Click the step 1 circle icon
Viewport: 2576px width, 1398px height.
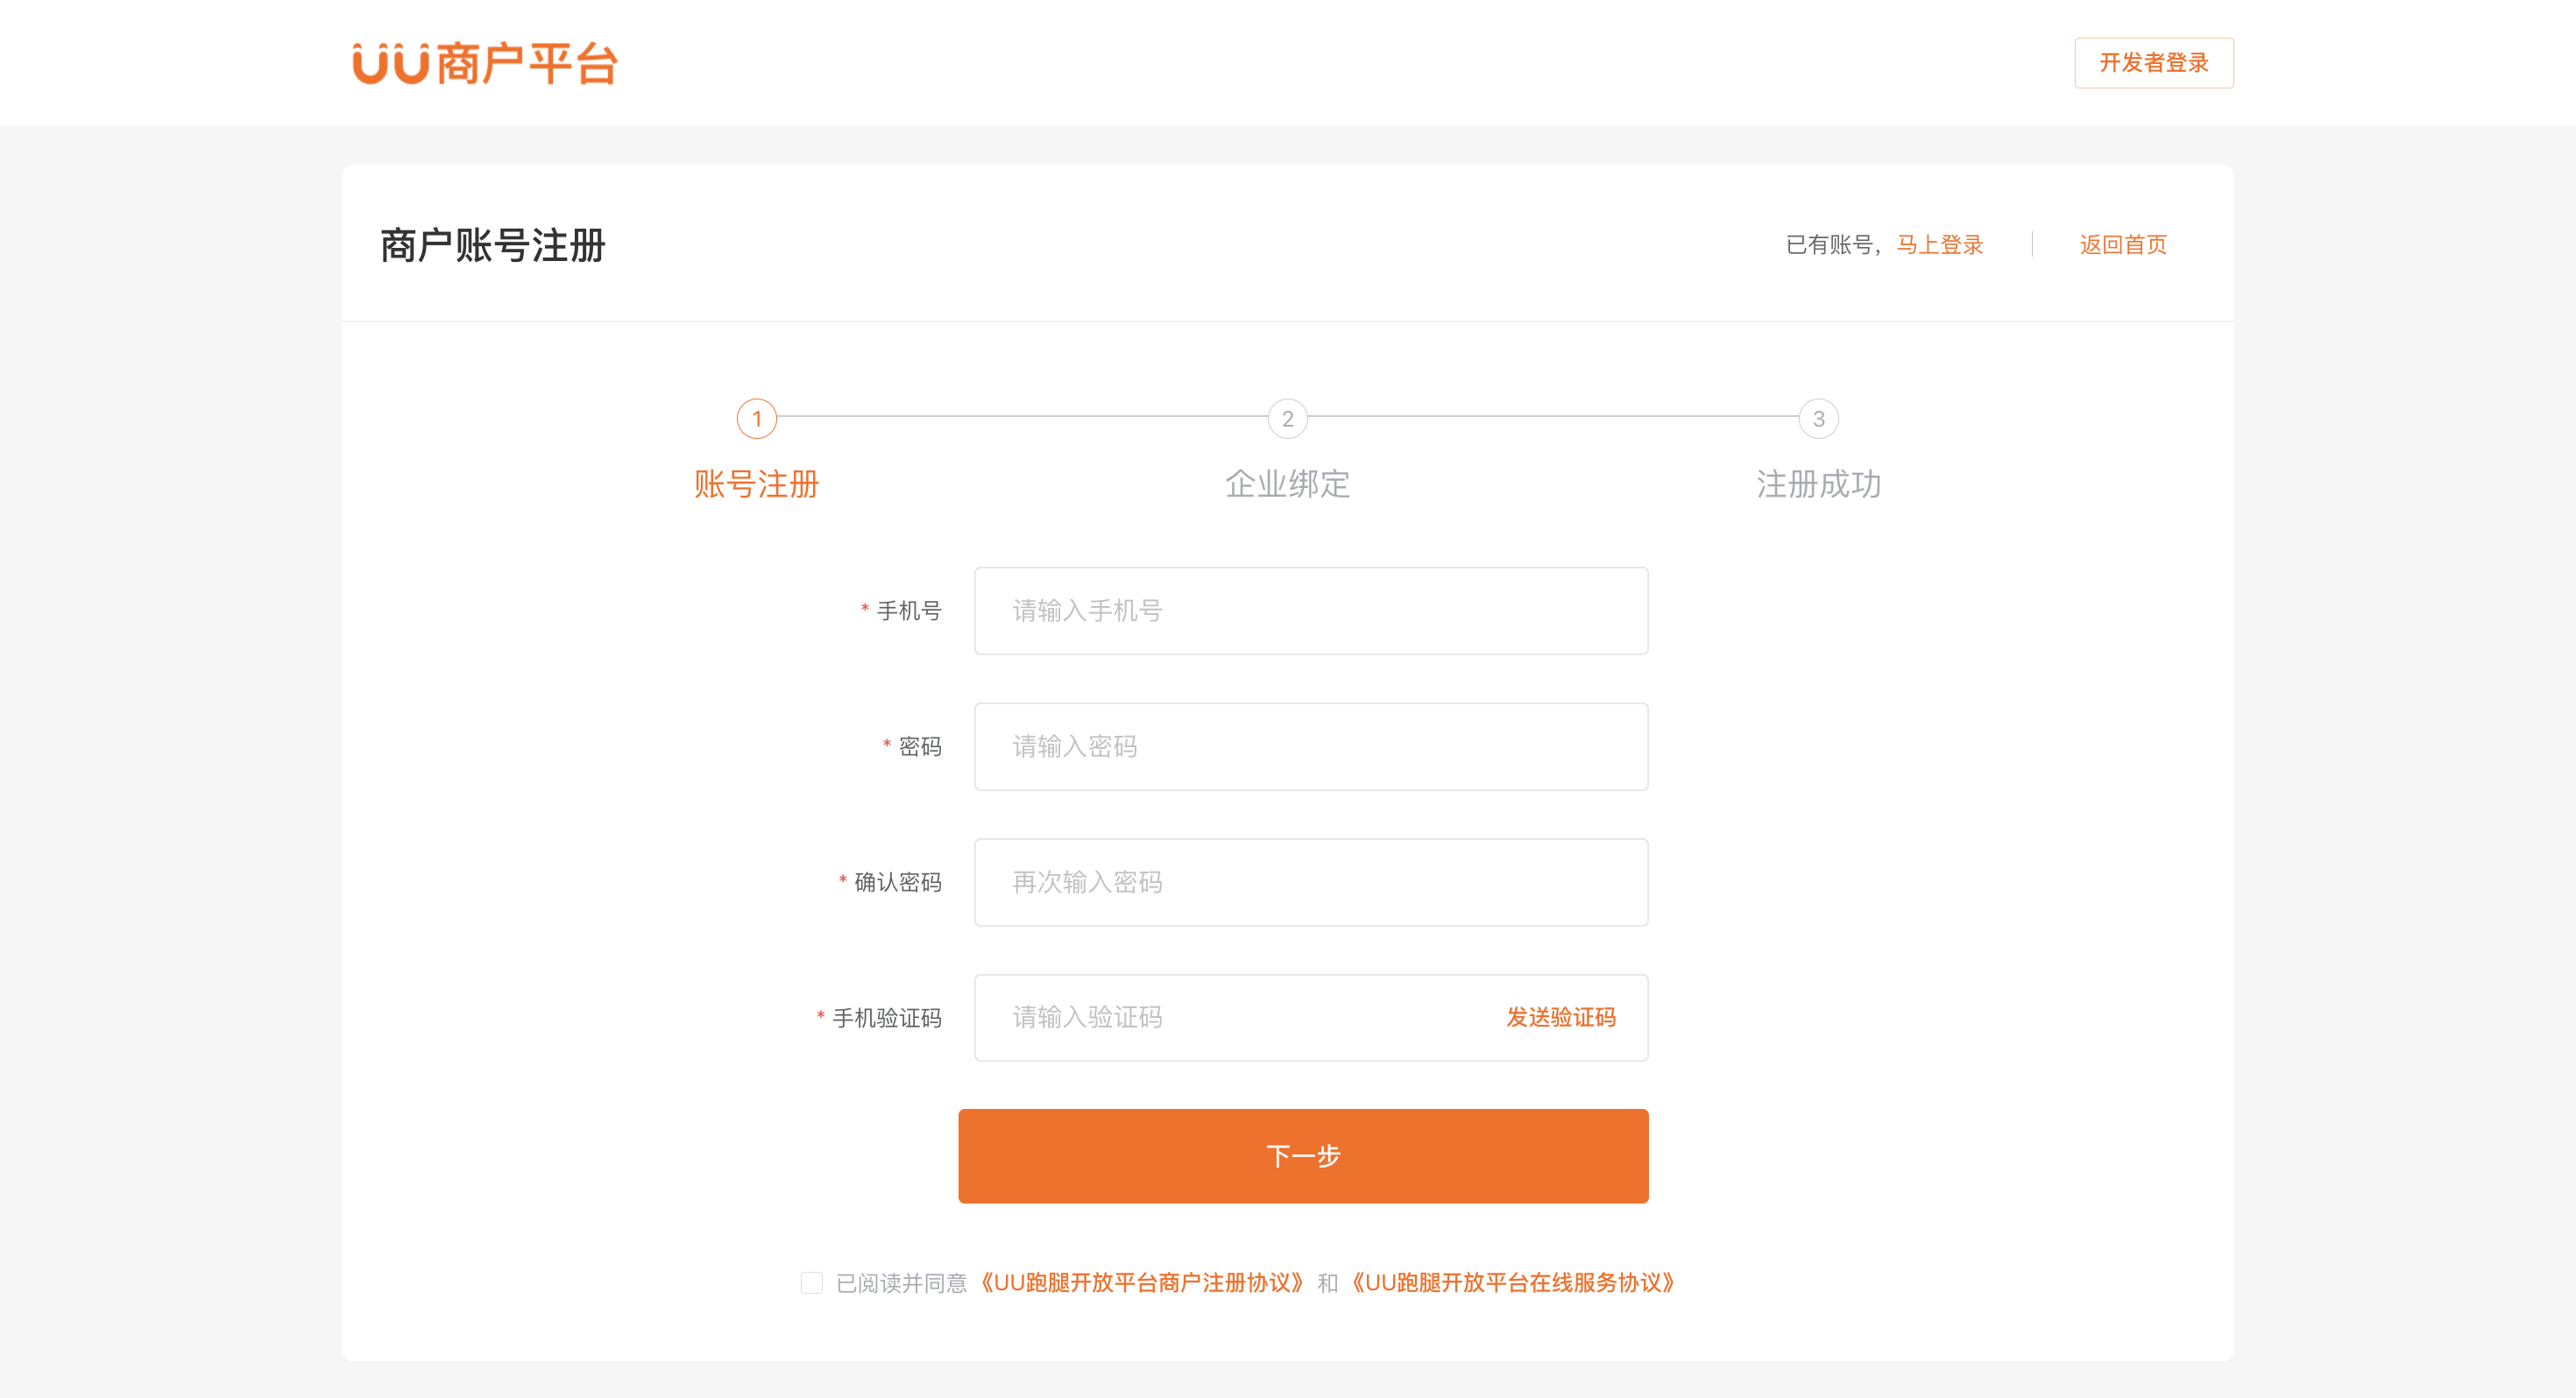pyautogui.click(x=756, y=418)
